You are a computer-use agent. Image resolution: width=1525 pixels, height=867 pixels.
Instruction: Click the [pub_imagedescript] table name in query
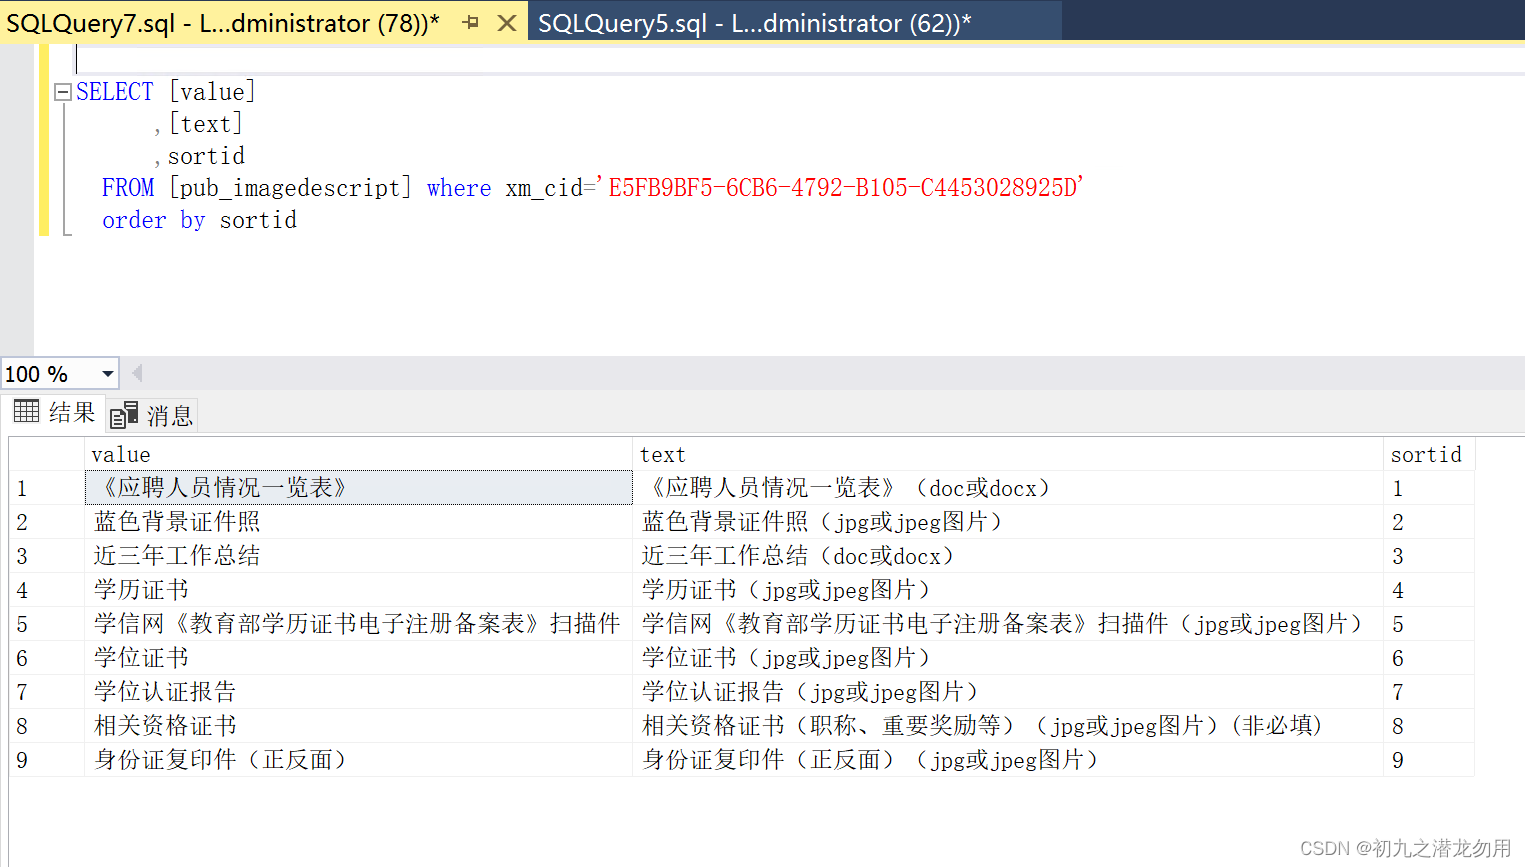point(290,188)
